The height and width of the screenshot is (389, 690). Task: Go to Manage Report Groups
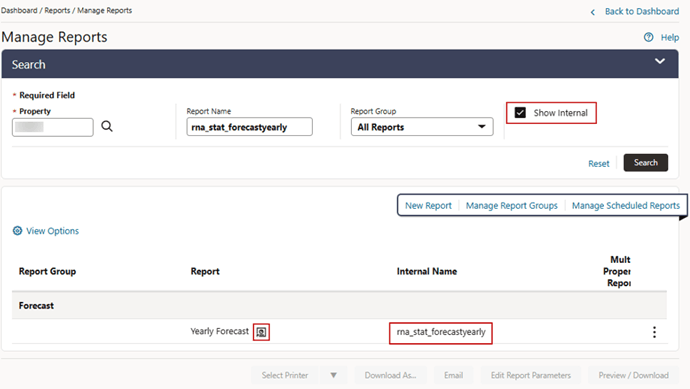(x=511, y=206)
